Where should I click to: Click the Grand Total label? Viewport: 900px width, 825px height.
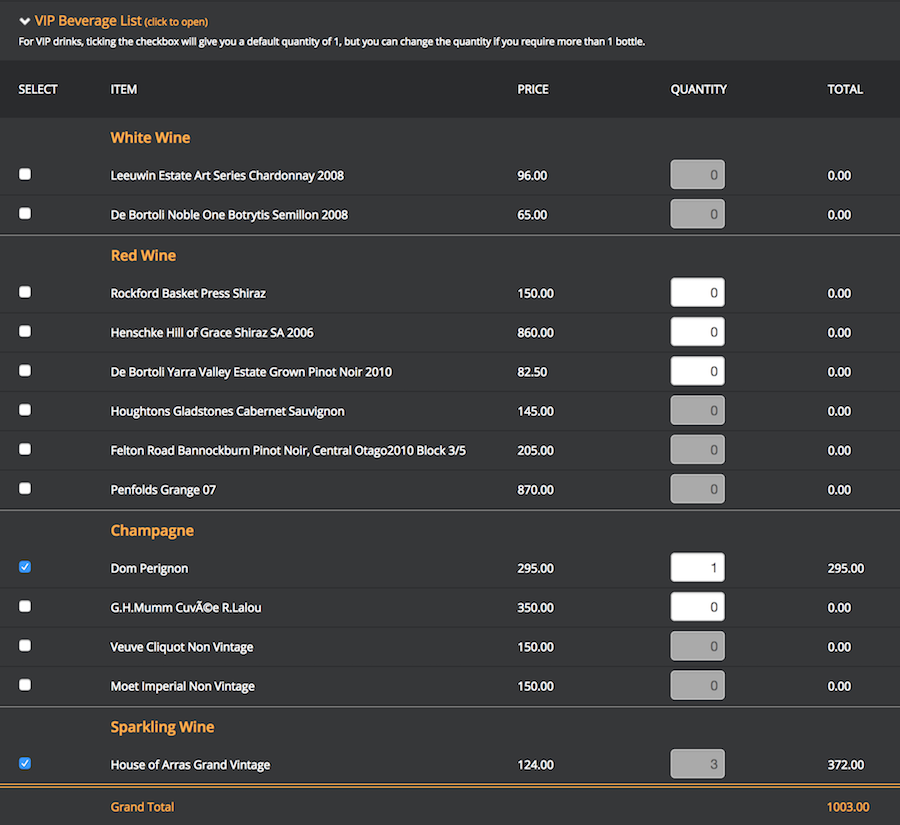point(142,807)
